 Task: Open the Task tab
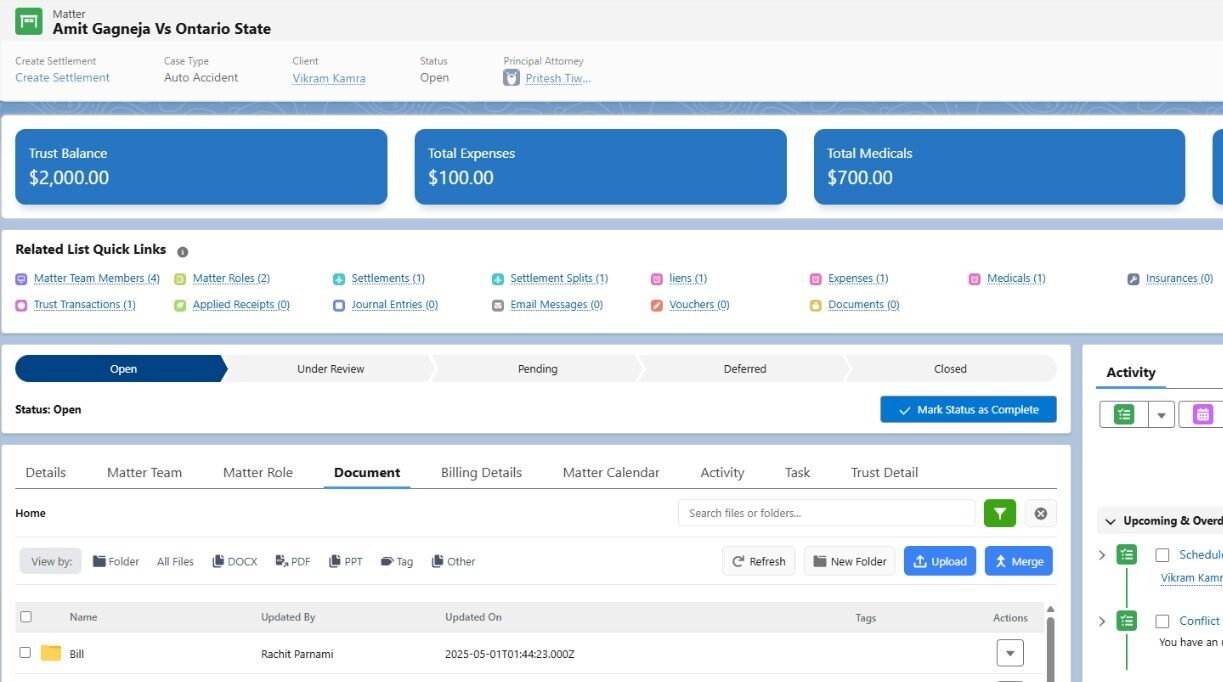click(x=798, y=472)
